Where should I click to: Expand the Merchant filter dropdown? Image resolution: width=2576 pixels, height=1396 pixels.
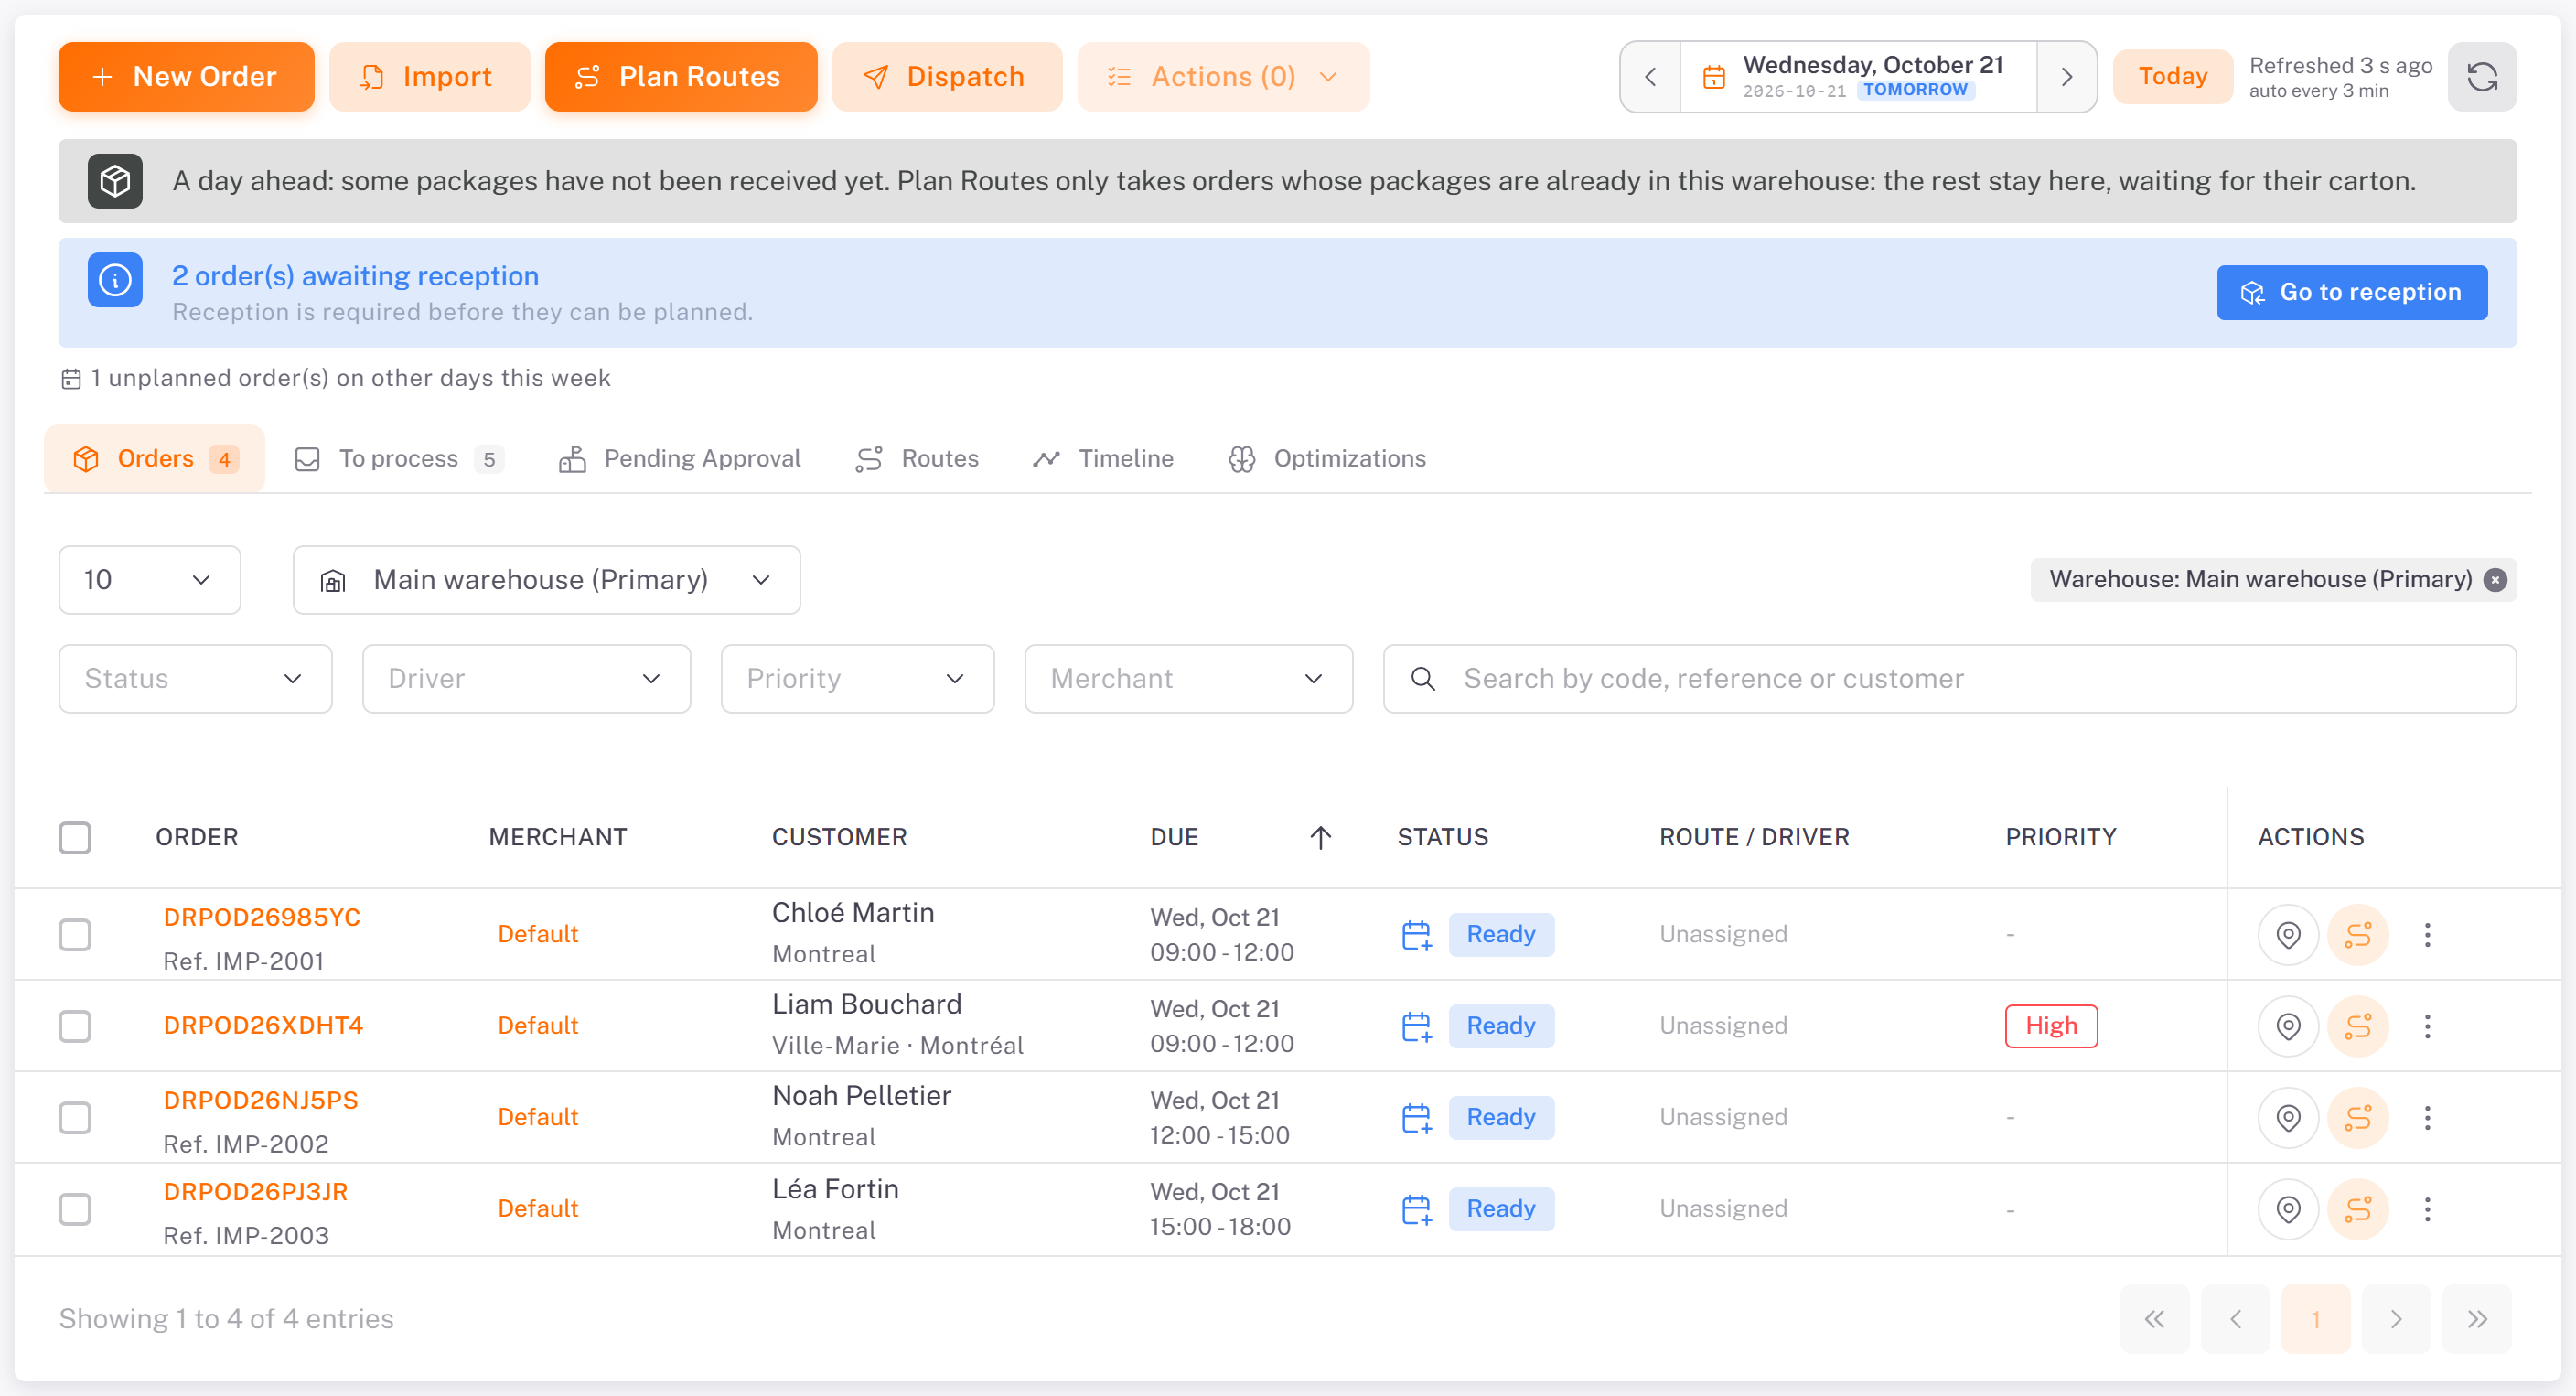coord(1188,679)
